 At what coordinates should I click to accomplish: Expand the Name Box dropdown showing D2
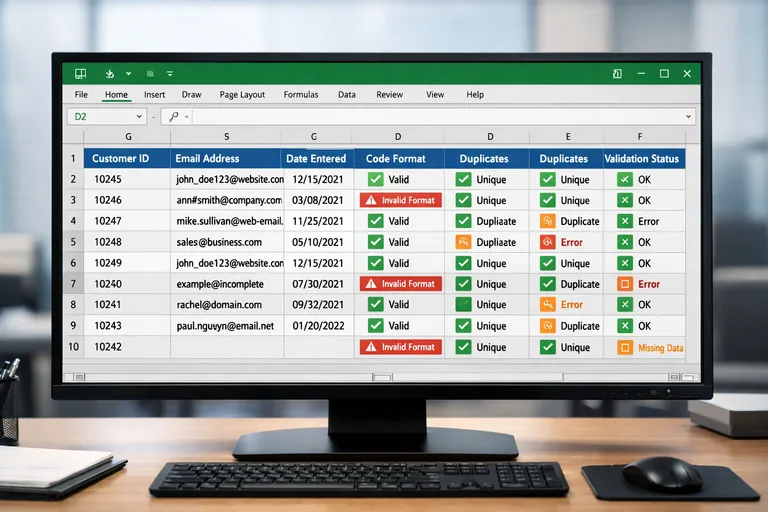[139, 117]
